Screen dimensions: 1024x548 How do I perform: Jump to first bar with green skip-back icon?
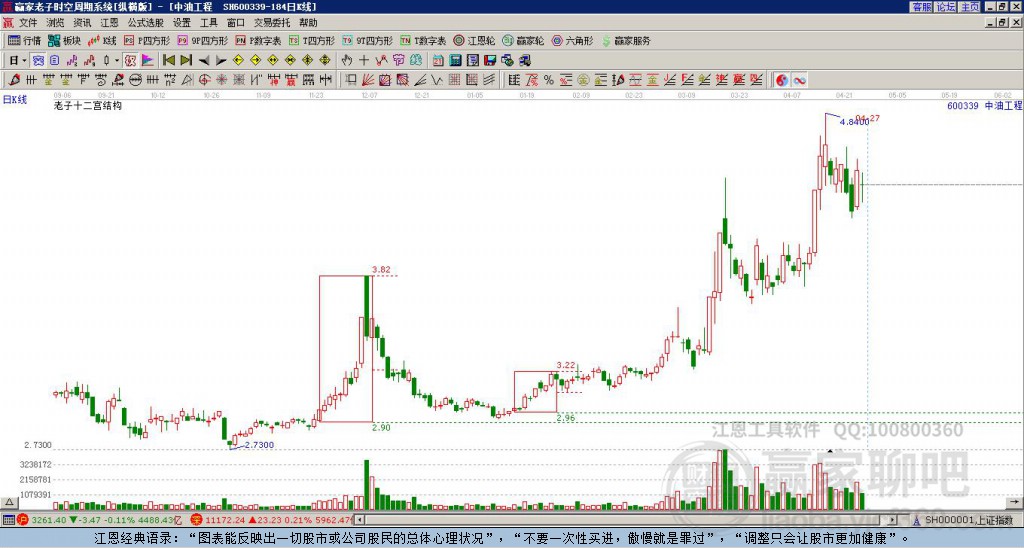[x=169, y=61]
